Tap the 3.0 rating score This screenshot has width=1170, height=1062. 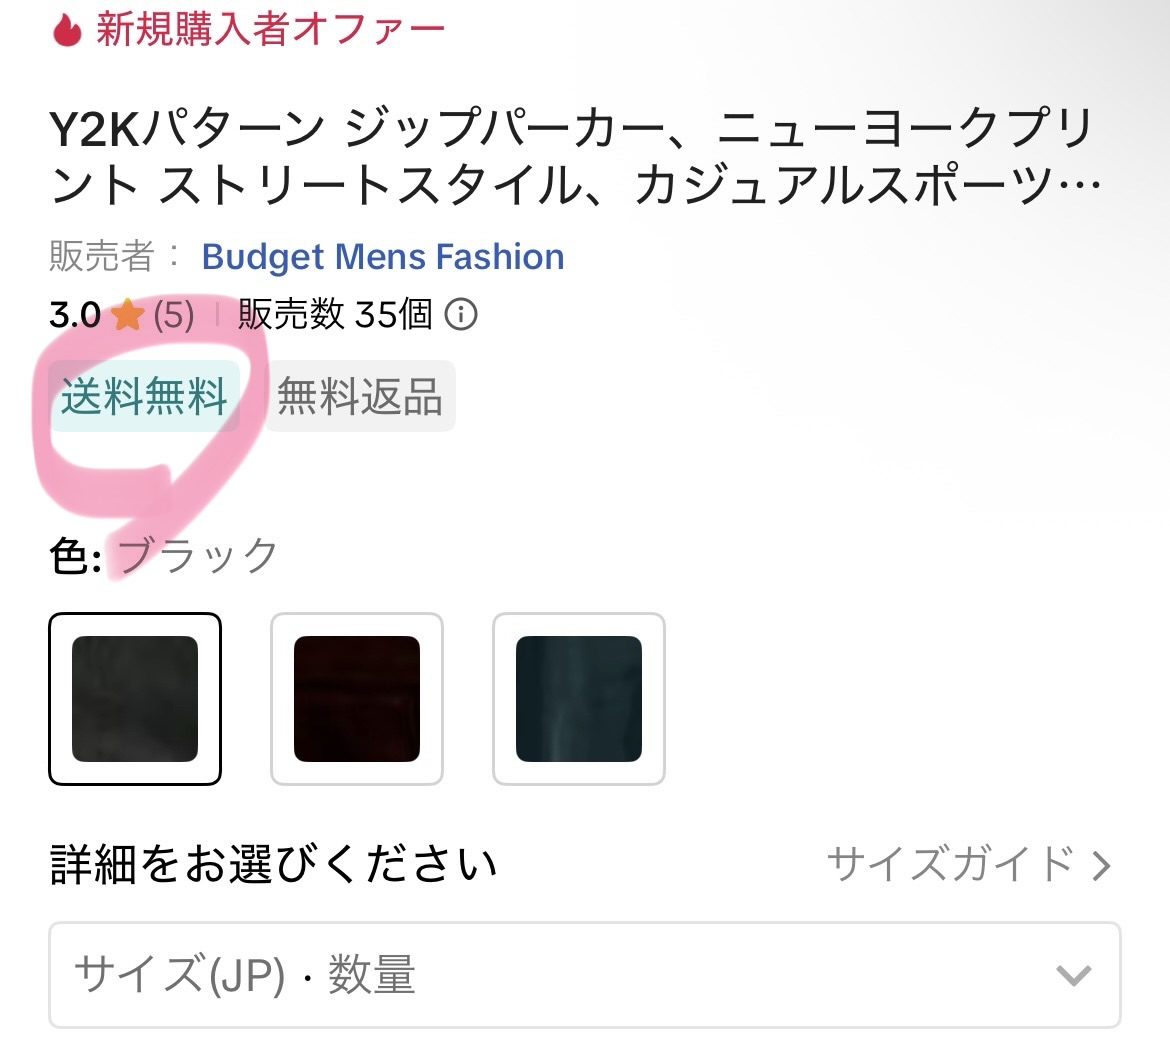[75, 315]
